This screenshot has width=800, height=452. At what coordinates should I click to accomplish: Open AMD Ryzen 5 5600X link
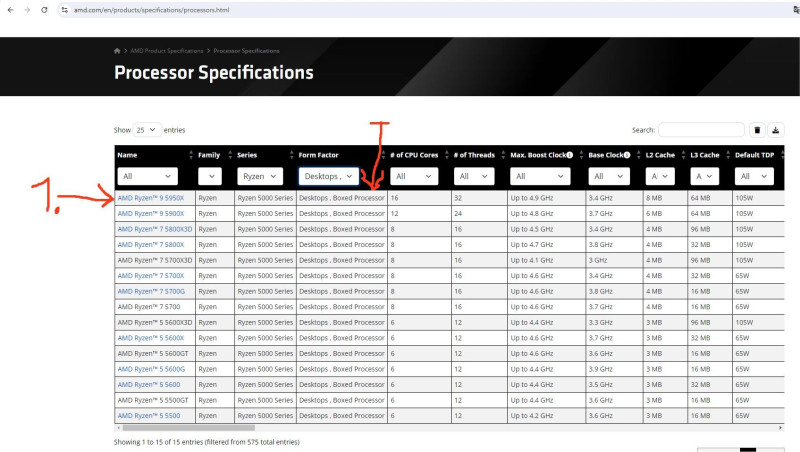tap(151, 338)
